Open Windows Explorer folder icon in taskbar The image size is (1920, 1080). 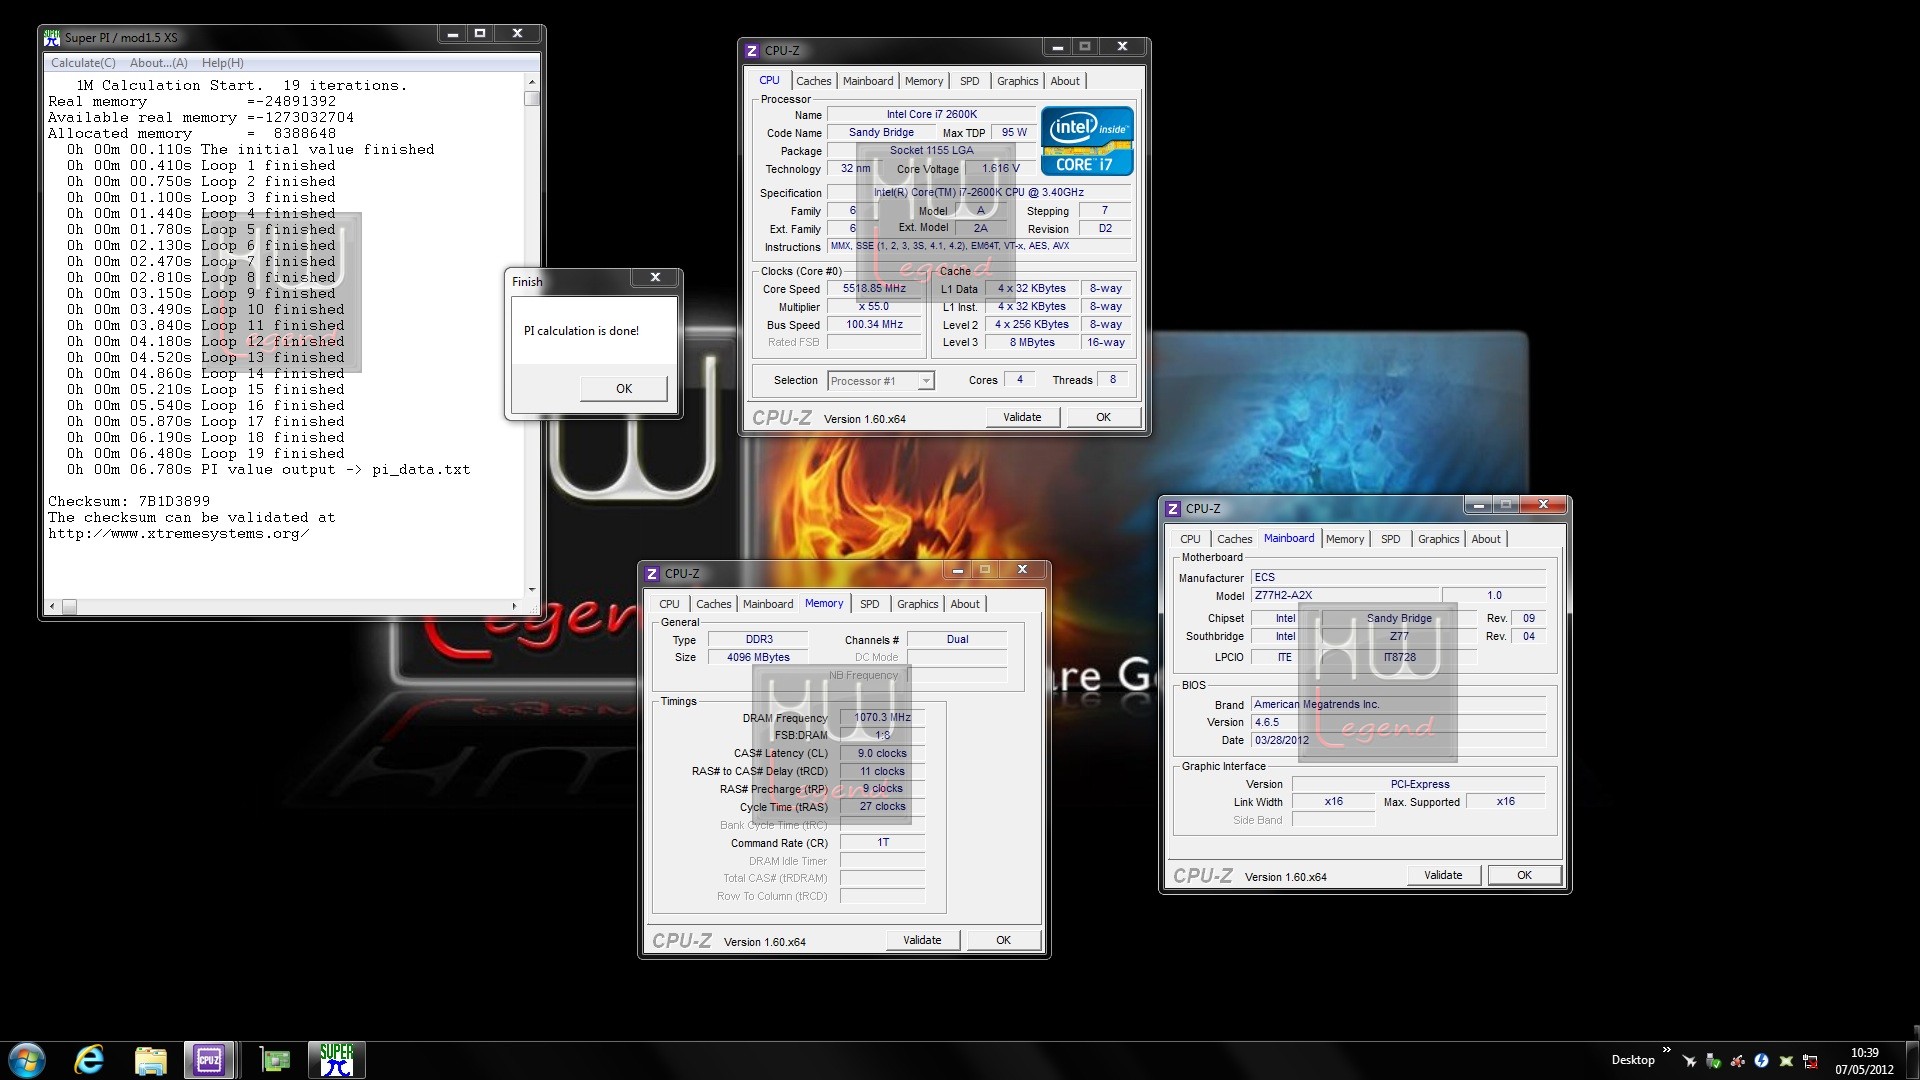pos(150,1060)
